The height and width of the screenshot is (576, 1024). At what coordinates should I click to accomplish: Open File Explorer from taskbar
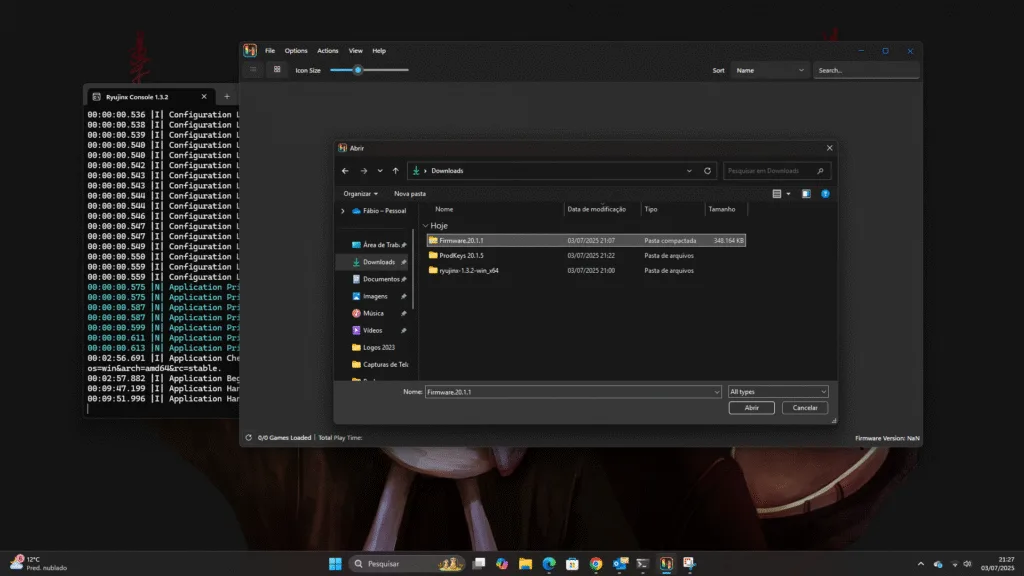(525, 564)
